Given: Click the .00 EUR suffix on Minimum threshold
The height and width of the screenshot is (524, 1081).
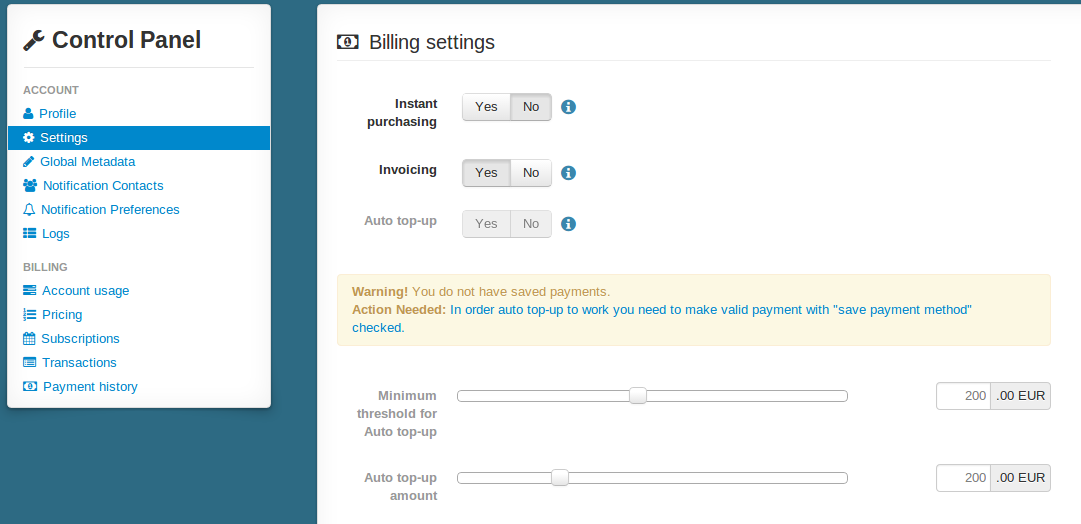Looking at the screenshot, I should tap(1020, 396).
